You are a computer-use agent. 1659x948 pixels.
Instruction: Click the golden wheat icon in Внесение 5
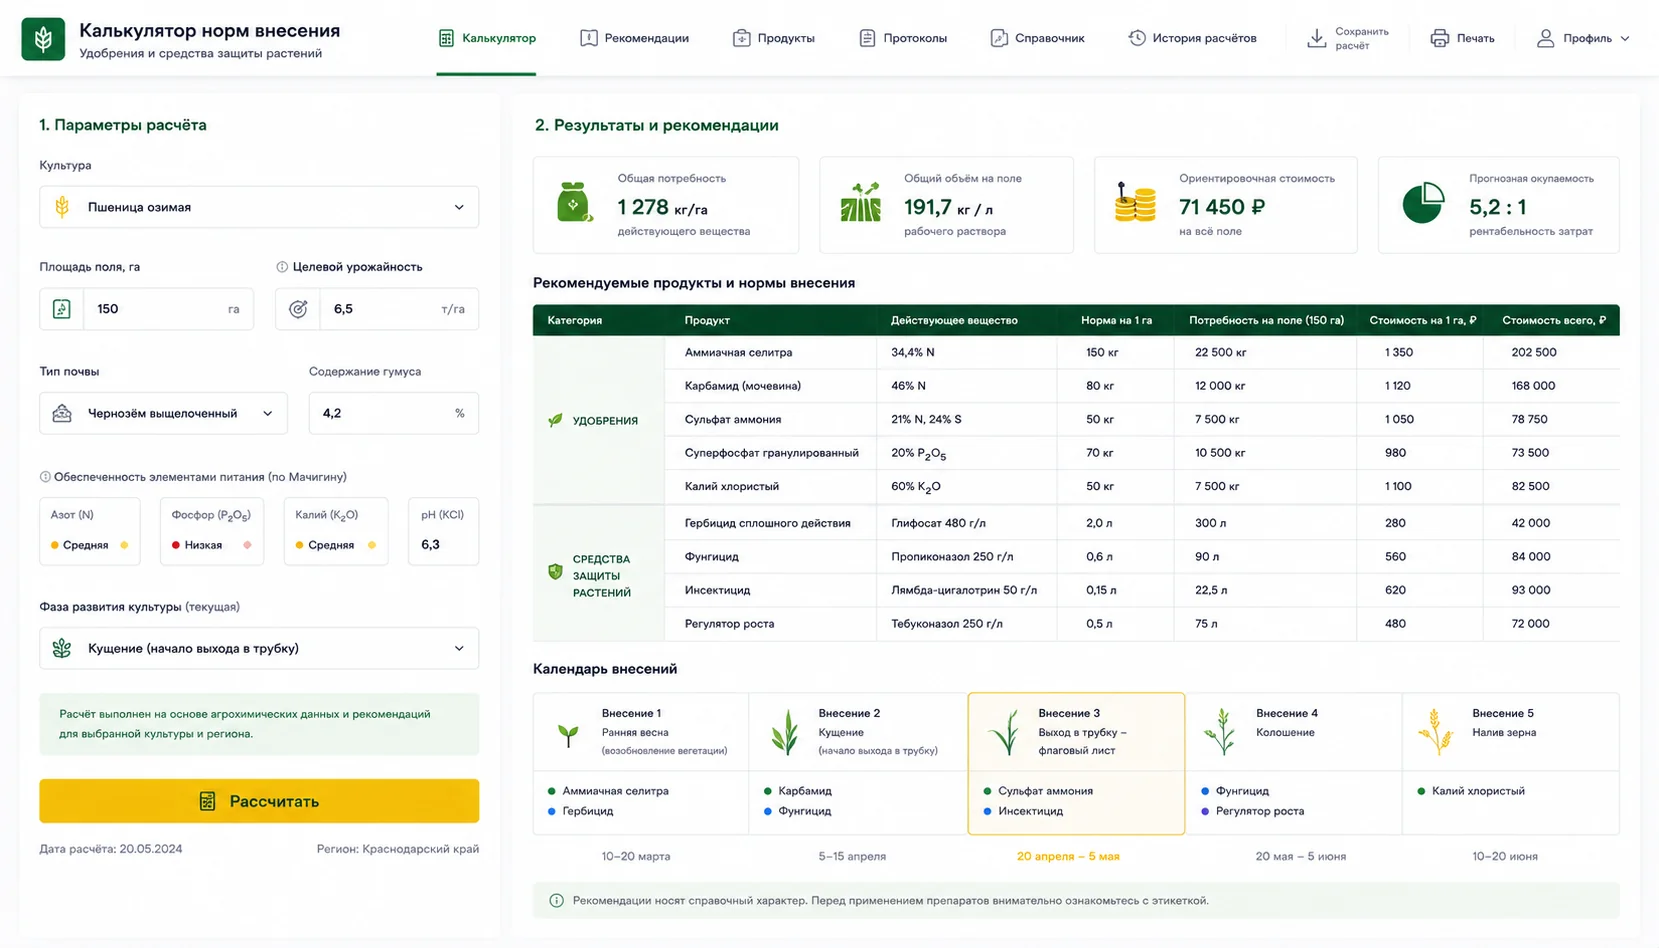click(x=1435, y=732)
